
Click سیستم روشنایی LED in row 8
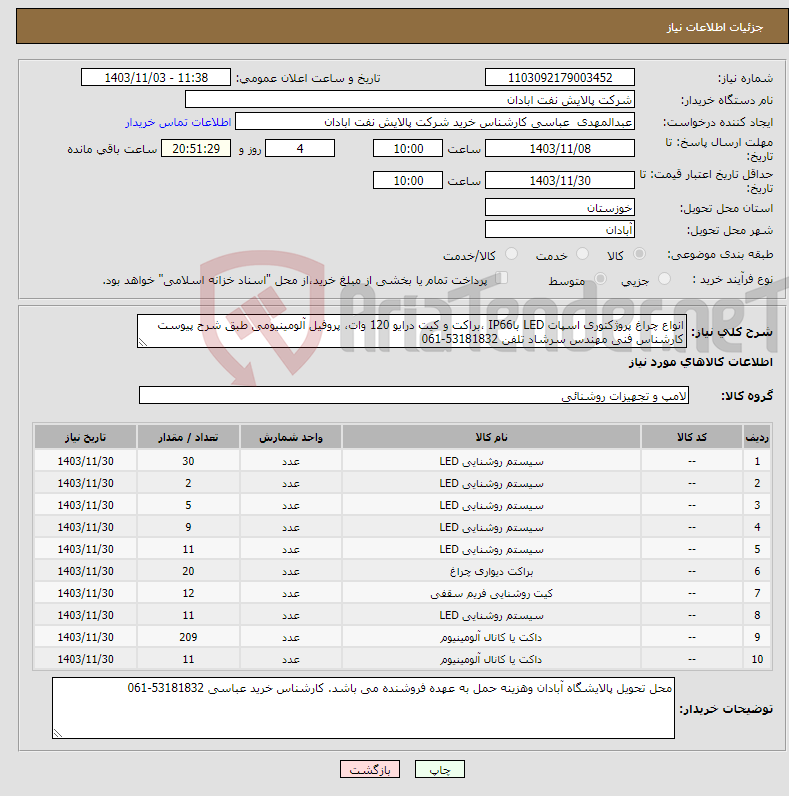tap(491, 615)
